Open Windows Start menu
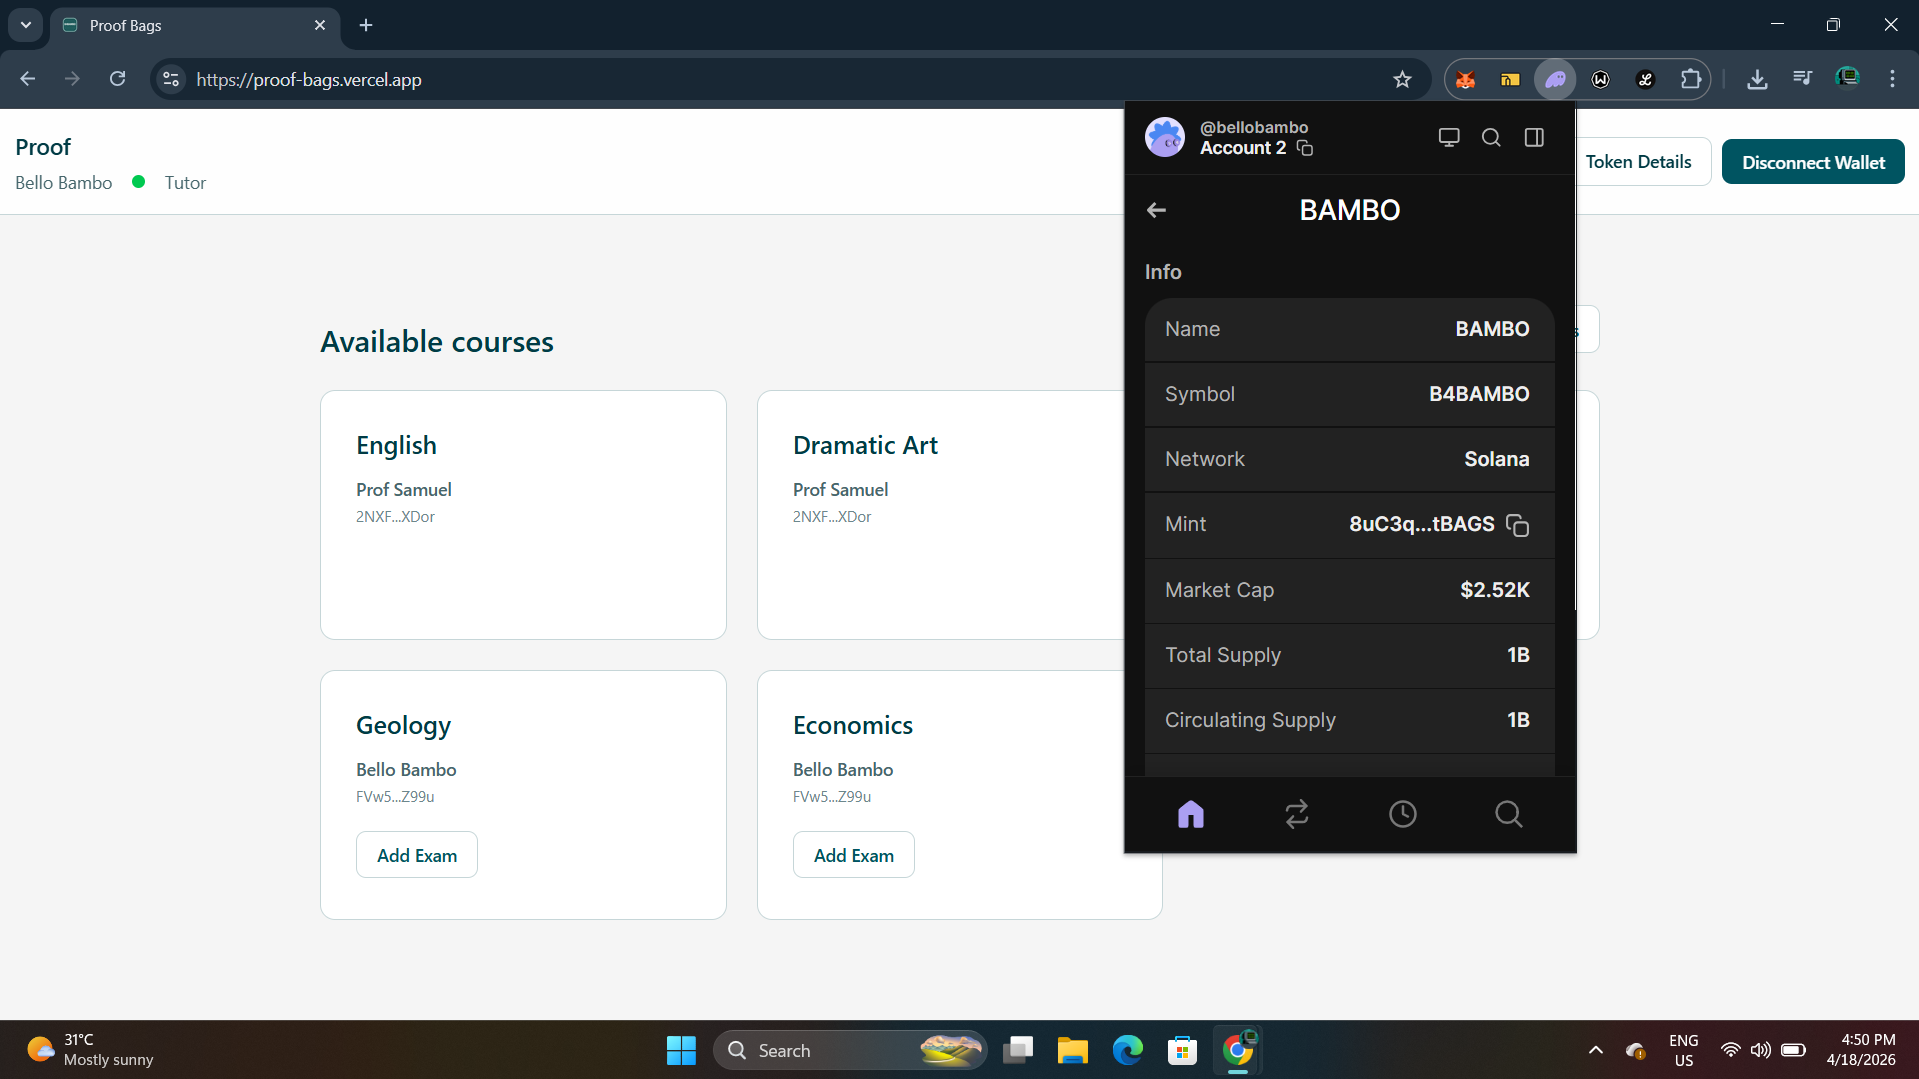Viewport: 1919px width, 1079px height. click(x=681, y=1050)
